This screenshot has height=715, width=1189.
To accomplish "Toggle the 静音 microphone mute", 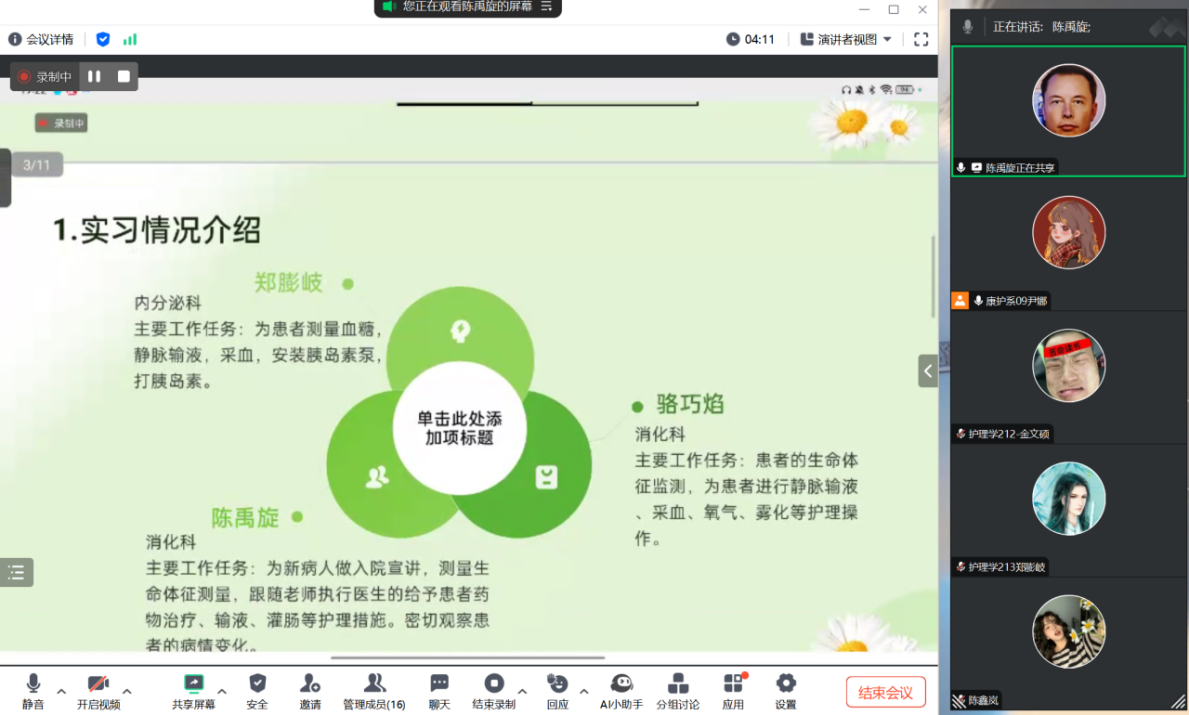I will 33,690.
